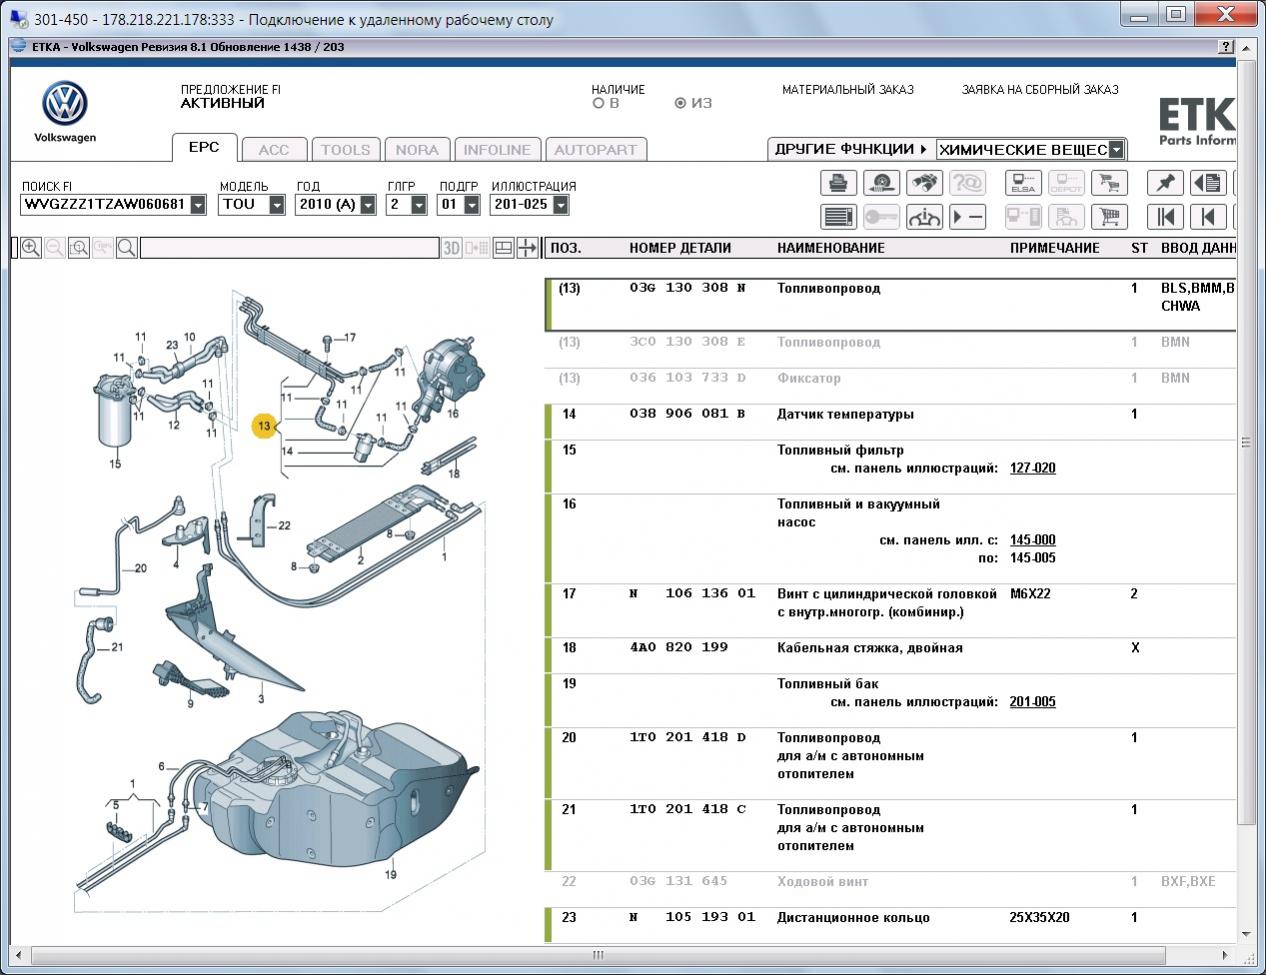Click the diagram search input field
1266x975 pixels.
(290, 248)
